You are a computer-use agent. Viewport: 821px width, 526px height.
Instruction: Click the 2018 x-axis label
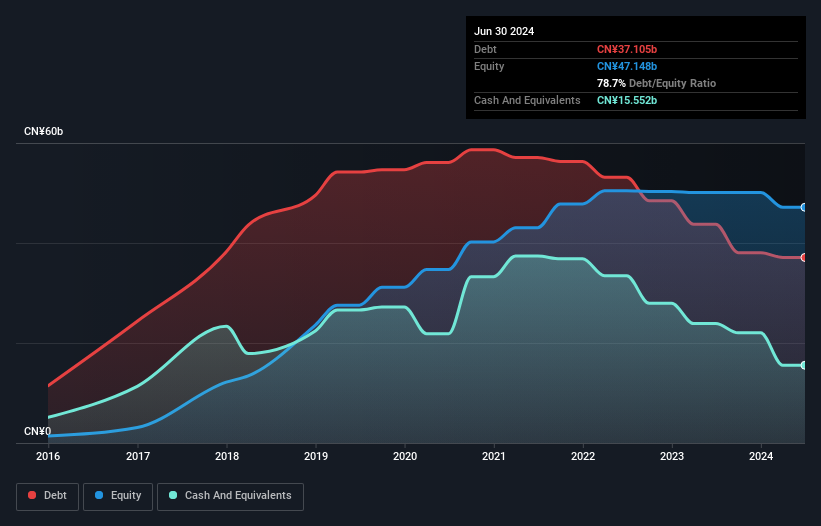(x=227, y=456)
